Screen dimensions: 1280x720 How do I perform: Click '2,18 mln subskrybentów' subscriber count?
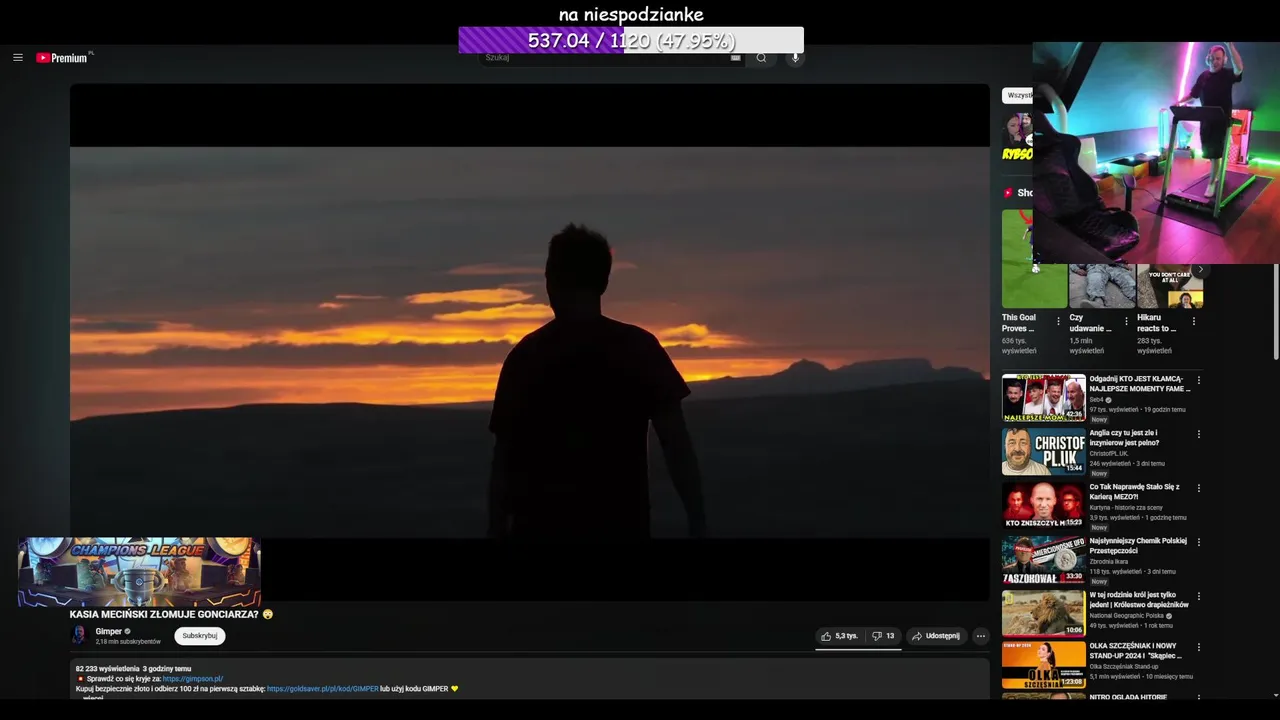[128, 642]
